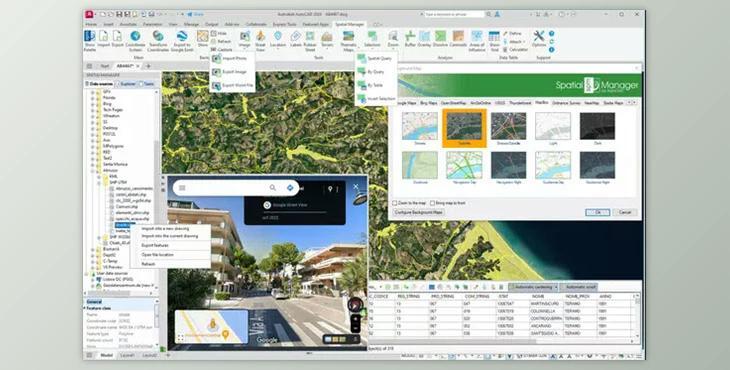
Task: Switch to the Model layout tab
Action: pos(107,355)
